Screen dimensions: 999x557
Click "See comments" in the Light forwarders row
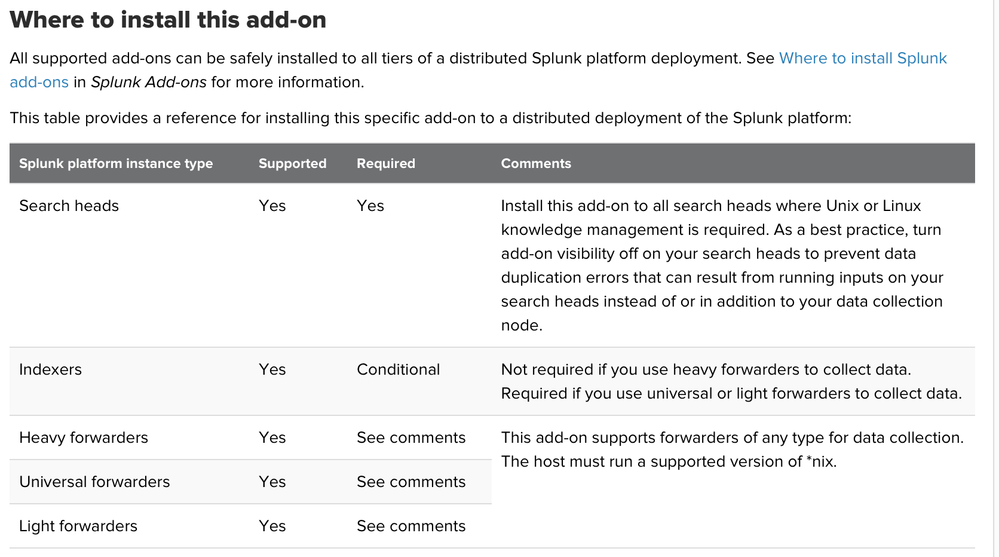coord(411,525)
